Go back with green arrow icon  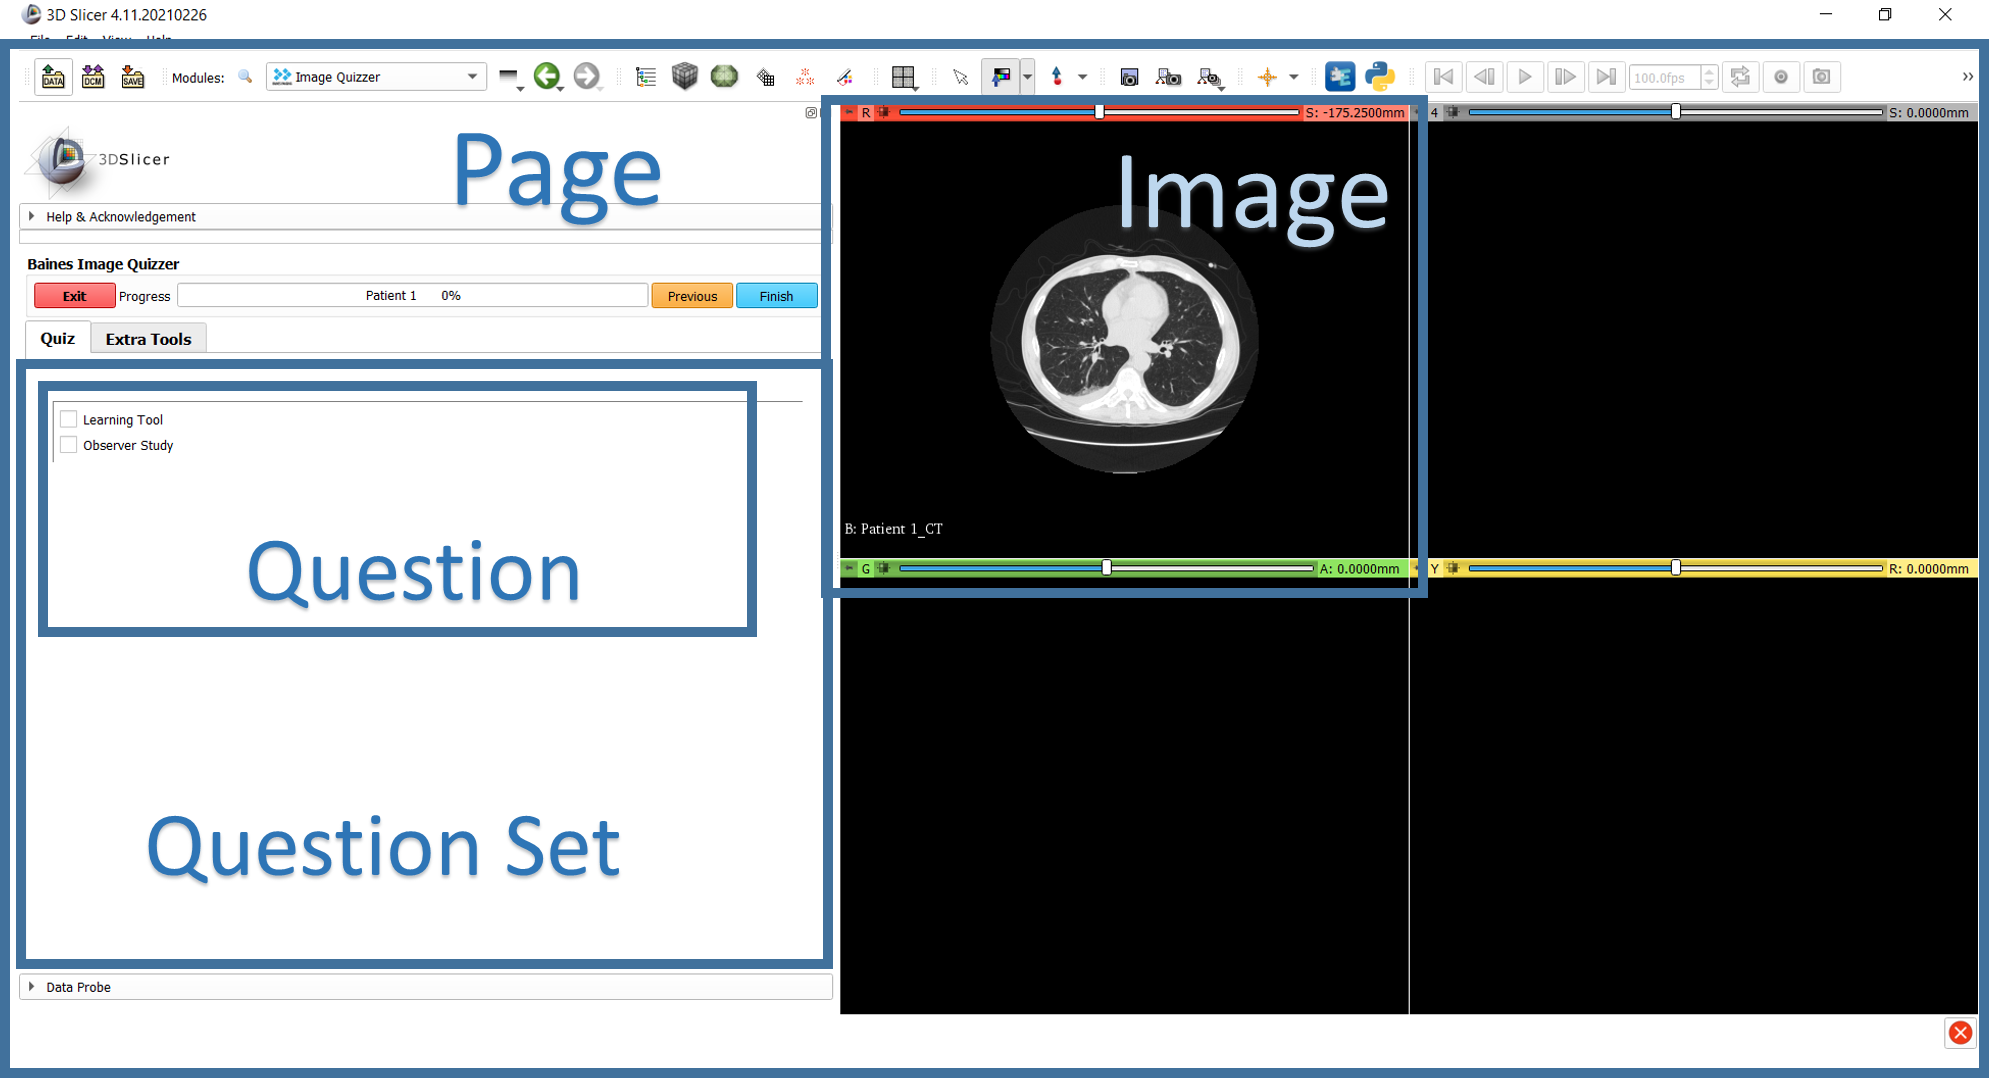pyautogui.click(x=546, y=76)
